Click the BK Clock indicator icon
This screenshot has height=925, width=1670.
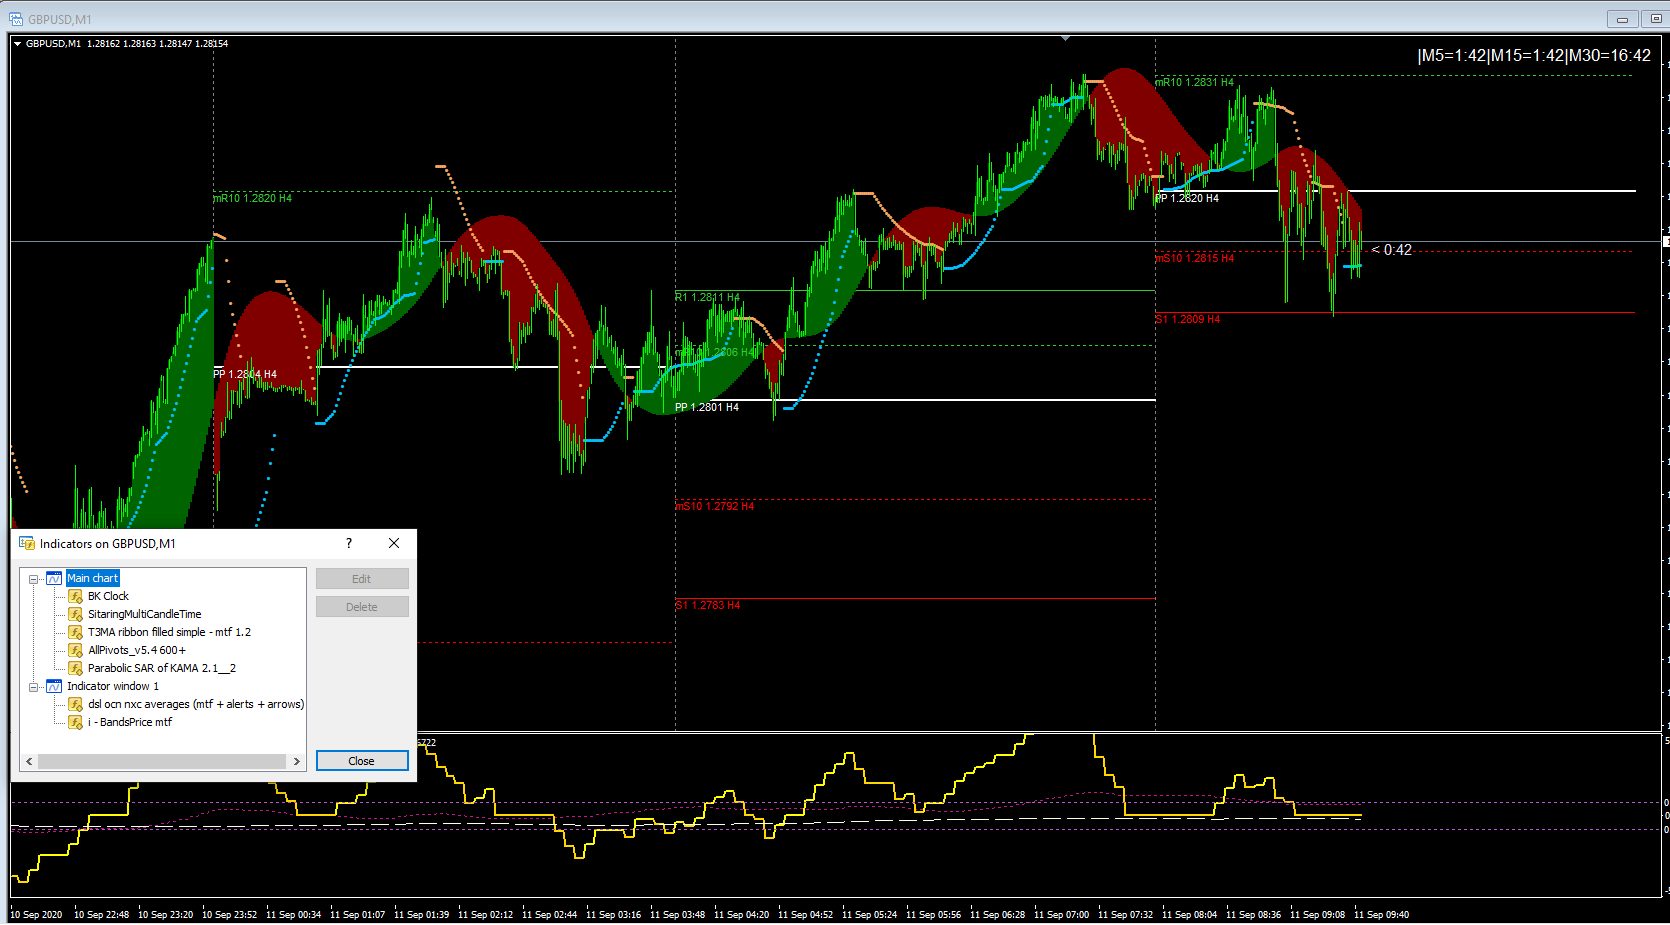coord(75,596)
